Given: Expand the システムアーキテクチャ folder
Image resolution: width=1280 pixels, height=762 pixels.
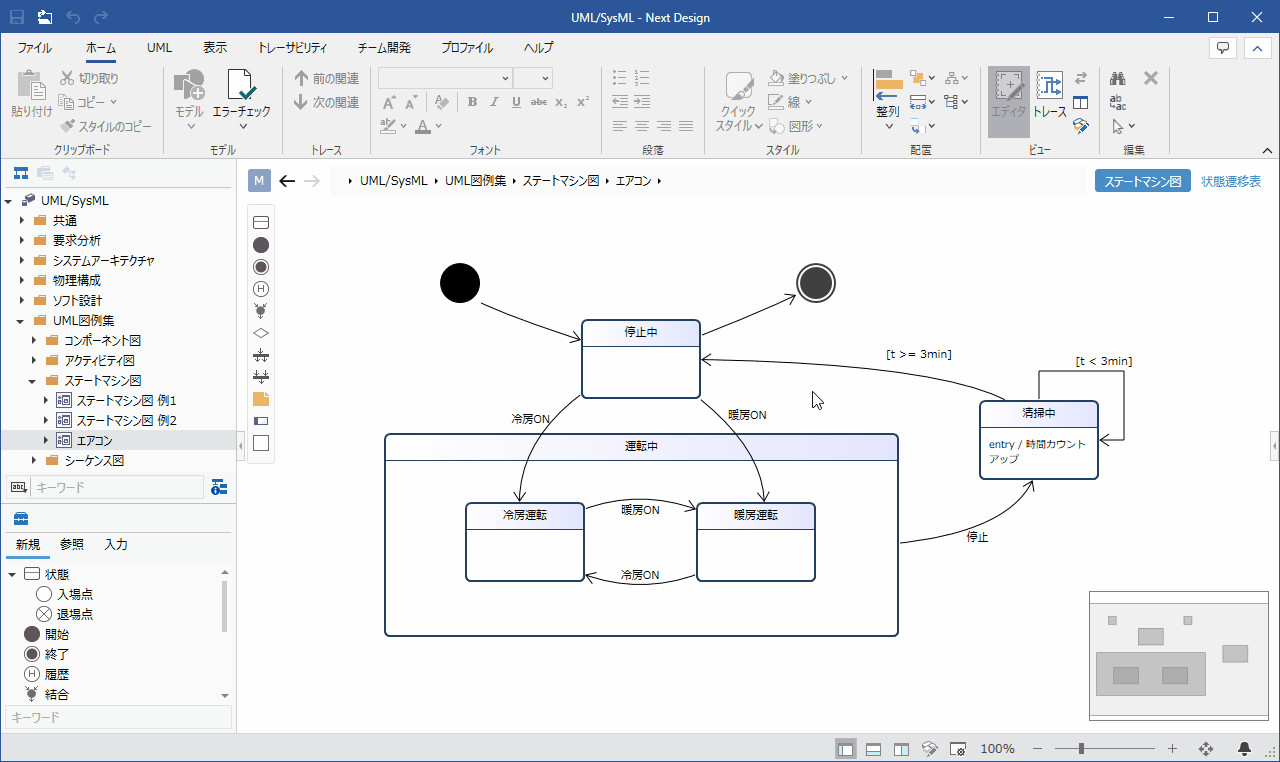Looking at the screenshot, I should pyautogui.click(x=21, y=260).
